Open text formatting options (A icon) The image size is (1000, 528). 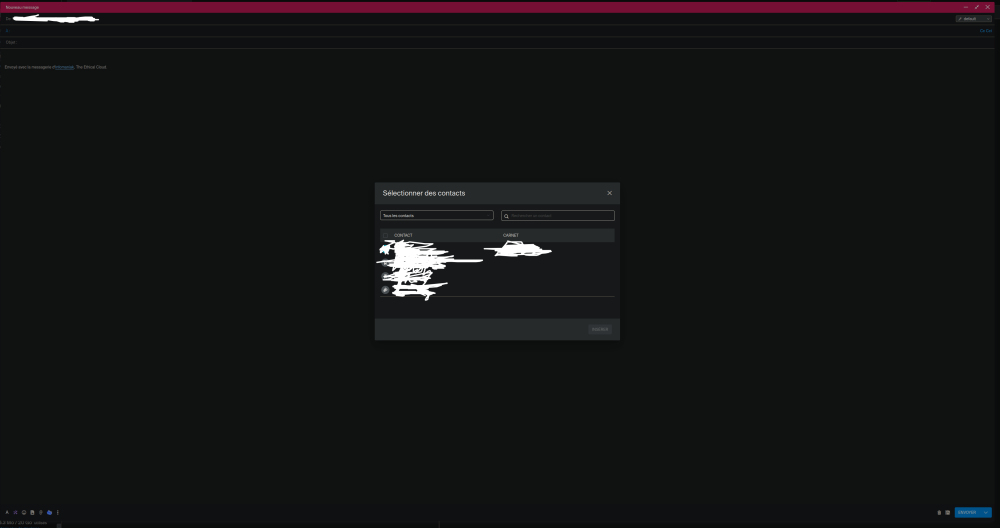click(x=7, y=512)
